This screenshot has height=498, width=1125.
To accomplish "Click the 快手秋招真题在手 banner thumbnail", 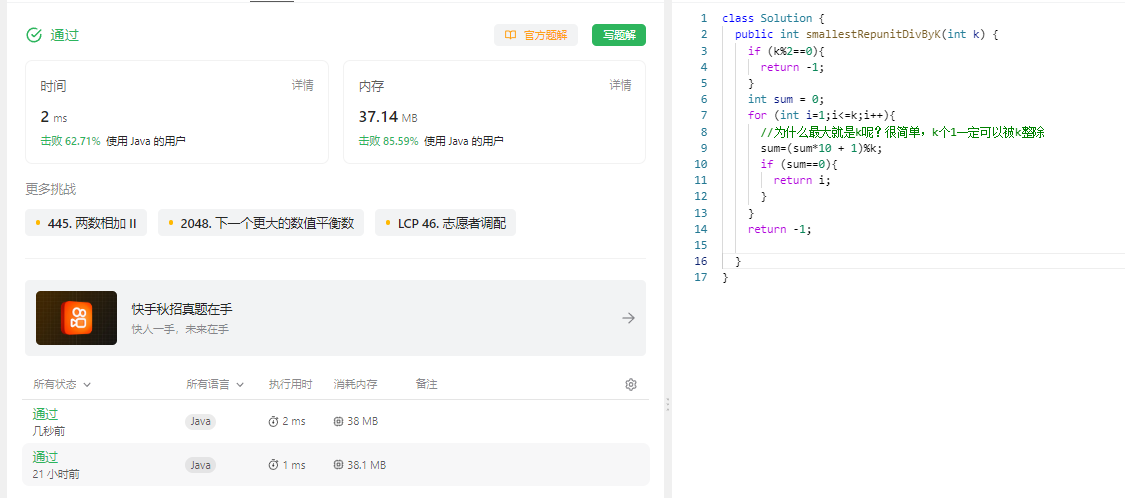I will [76, 318].
